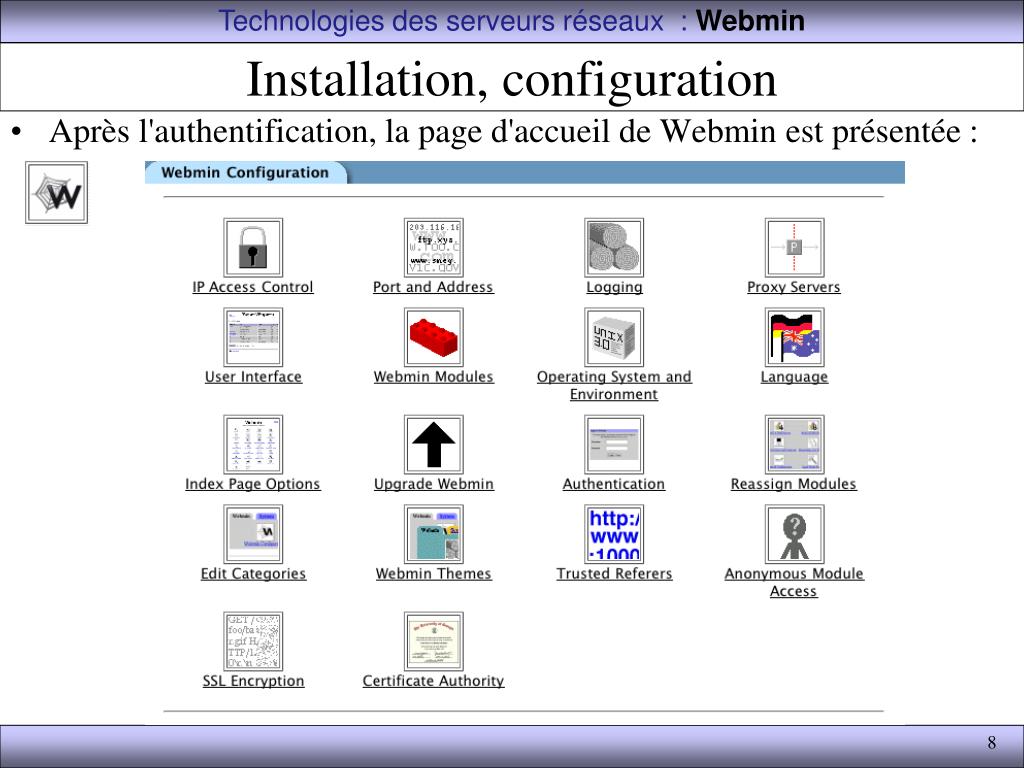
Task: Follow the Upgrade Webmin text link
Action: pos(434,484)
